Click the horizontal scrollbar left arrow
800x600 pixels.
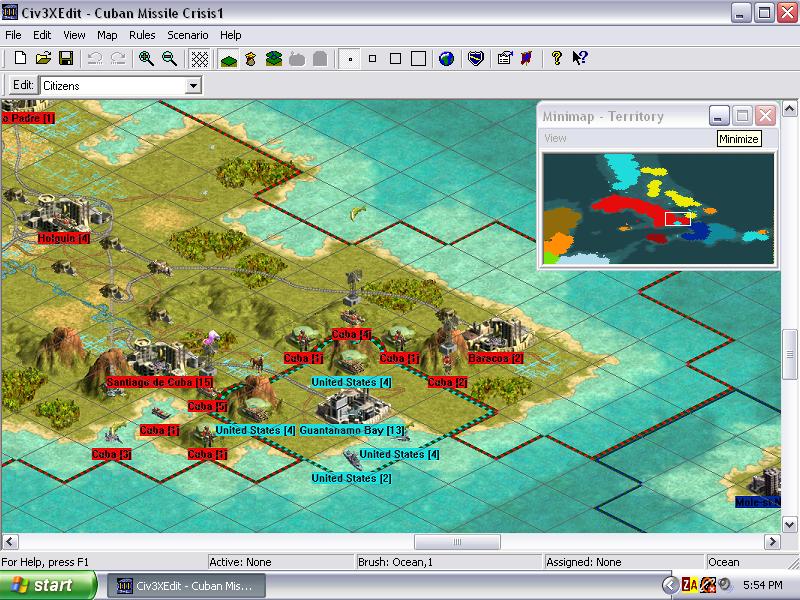[10, 541]
